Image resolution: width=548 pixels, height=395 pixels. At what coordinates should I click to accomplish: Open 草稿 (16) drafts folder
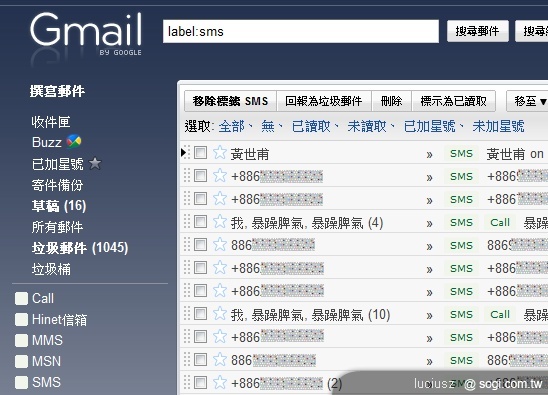(x=59, y=206)
